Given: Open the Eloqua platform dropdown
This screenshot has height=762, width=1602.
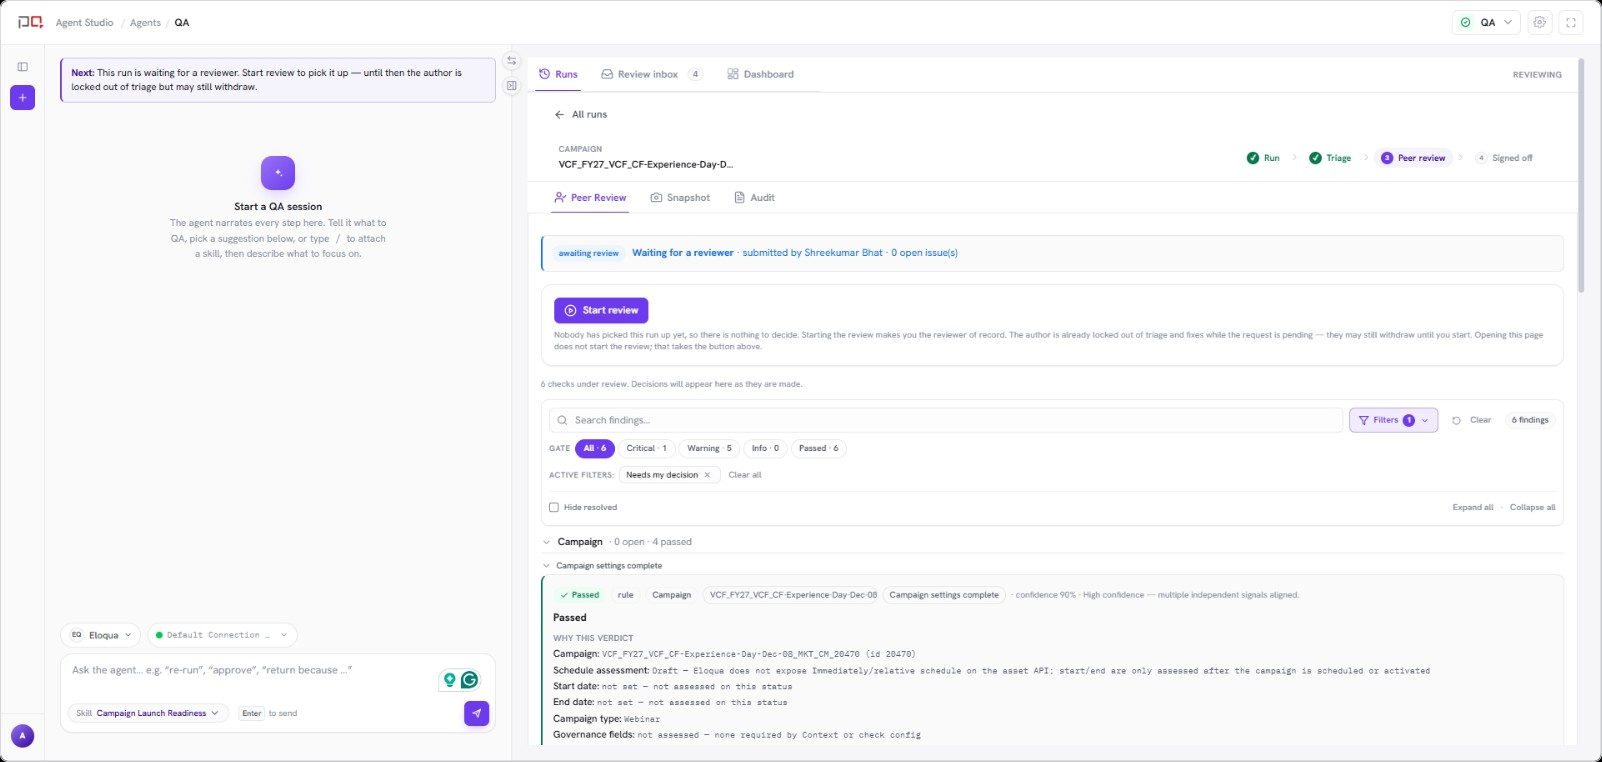Looking at the screenshot, I should point(101,635).
